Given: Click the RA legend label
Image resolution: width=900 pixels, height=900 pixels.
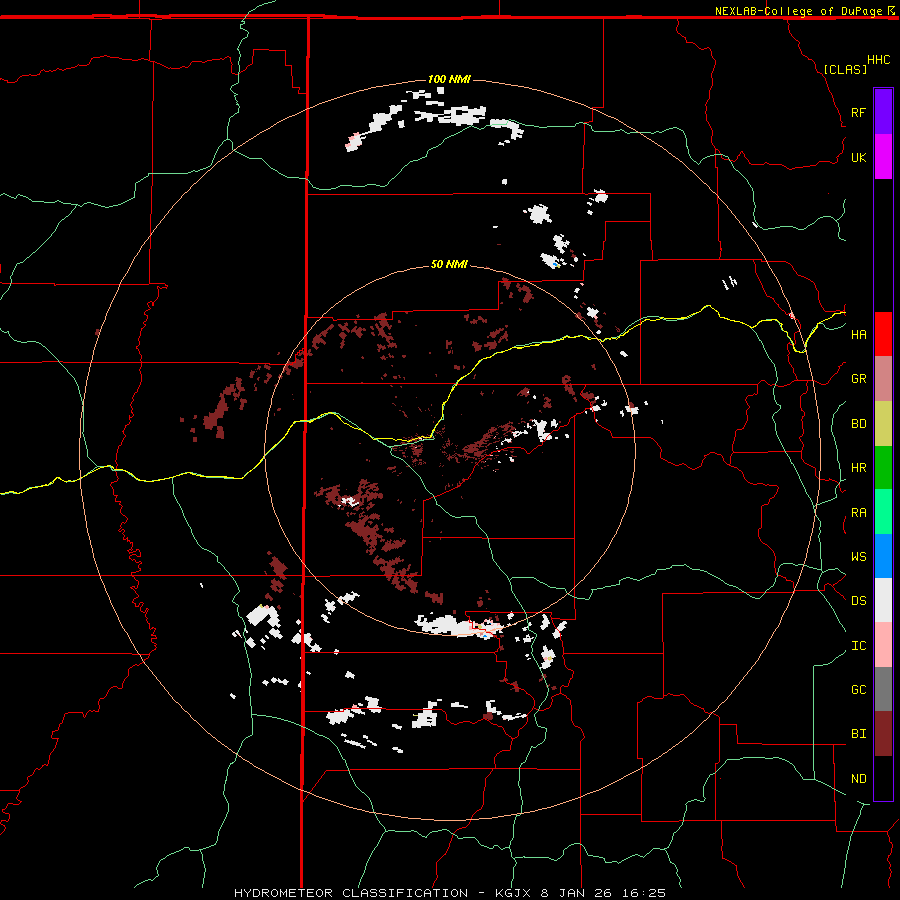Looking at the screenshot, I should click(x=858, y=513).
